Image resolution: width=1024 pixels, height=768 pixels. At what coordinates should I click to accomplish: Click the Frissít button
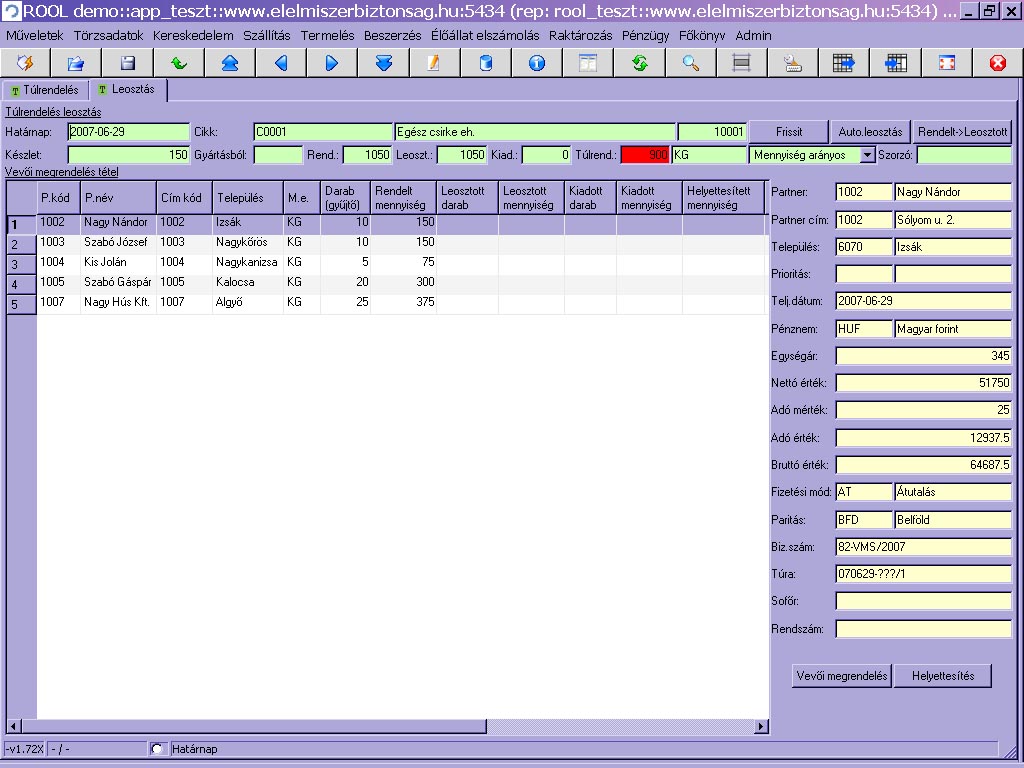pyautogui.click(x=789, y=132)
